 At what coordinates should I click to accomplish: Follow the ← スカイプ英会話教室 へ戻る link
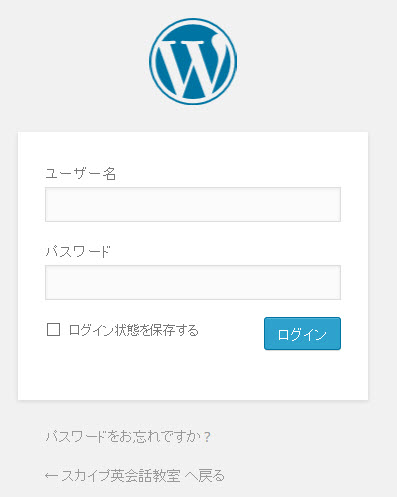[135, 476]
